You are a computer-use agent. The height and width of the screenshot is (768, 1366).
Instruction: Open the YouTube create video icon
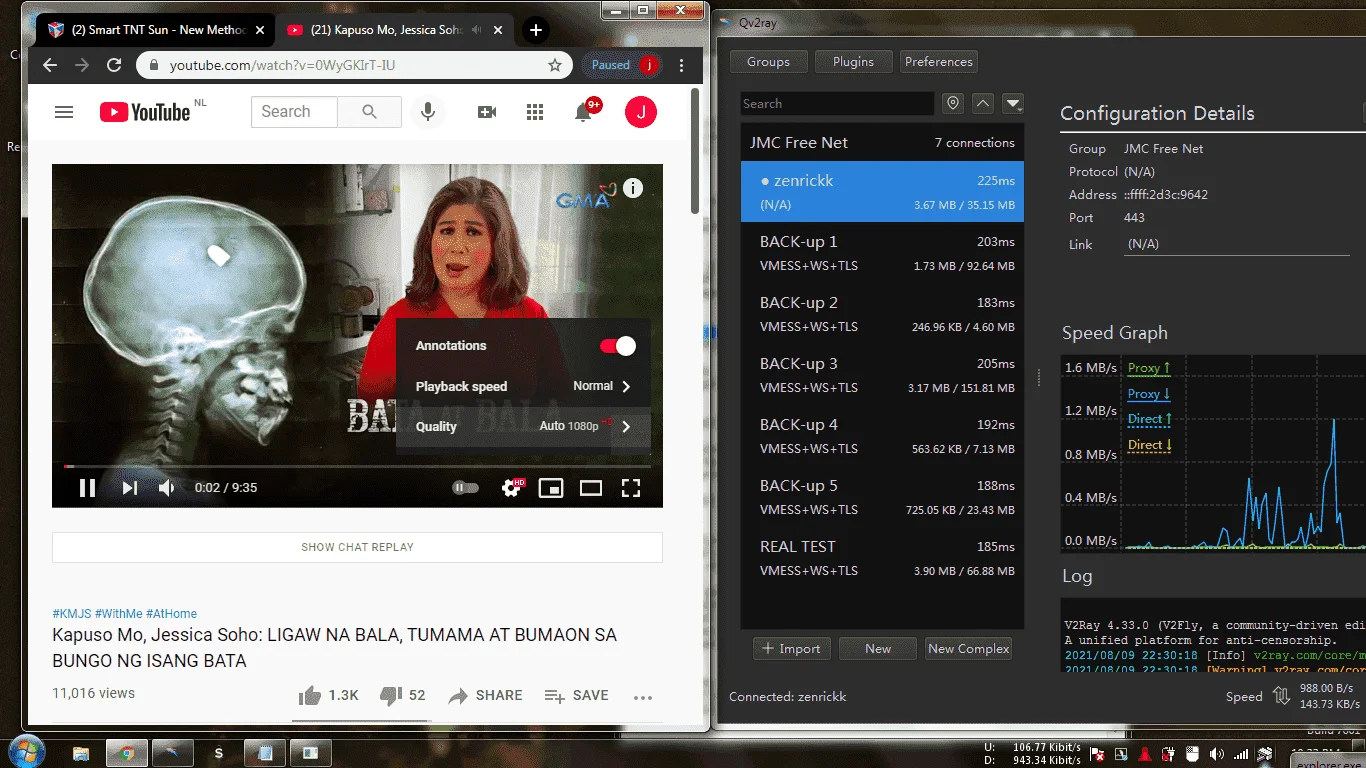click(487, 112)
